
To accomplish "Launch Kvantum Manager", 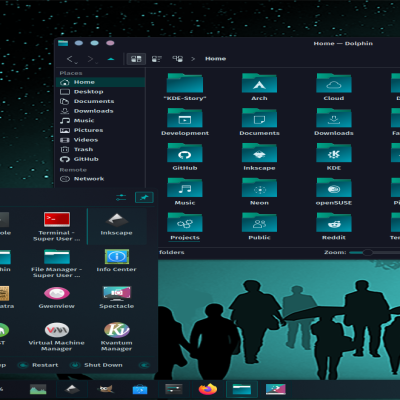I will [117, 337].
